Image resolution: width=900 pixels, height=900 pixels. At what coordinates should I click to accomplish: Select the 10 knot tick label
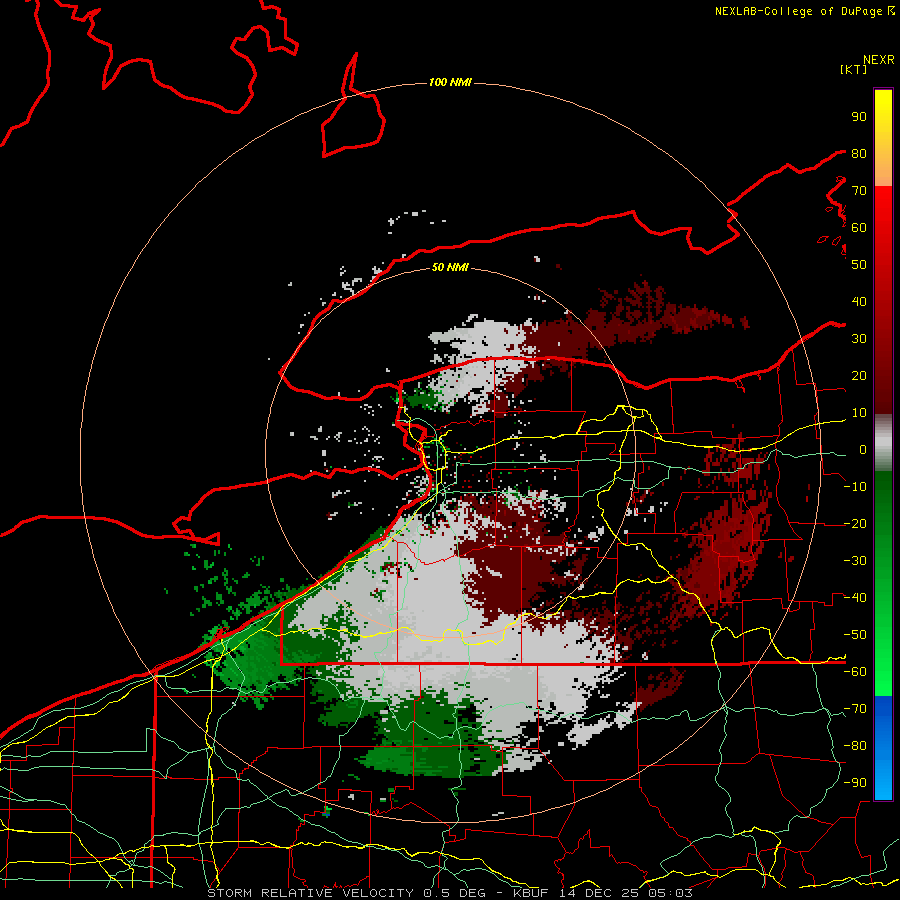(x=859, y=413)
